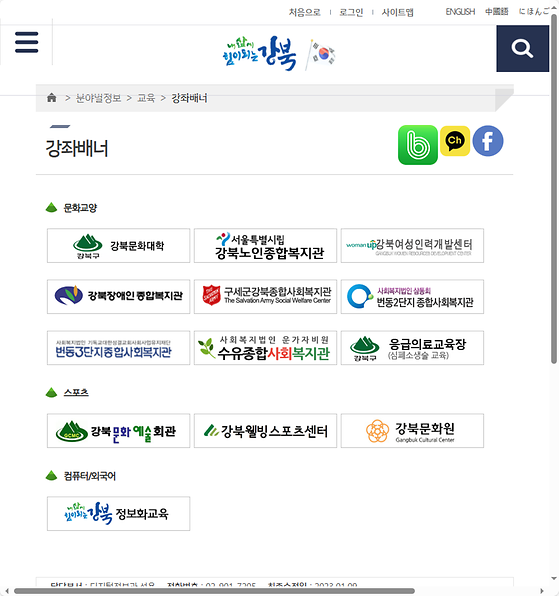Open the 번동3단지종합사회복지관 banner

pos(119,348)
